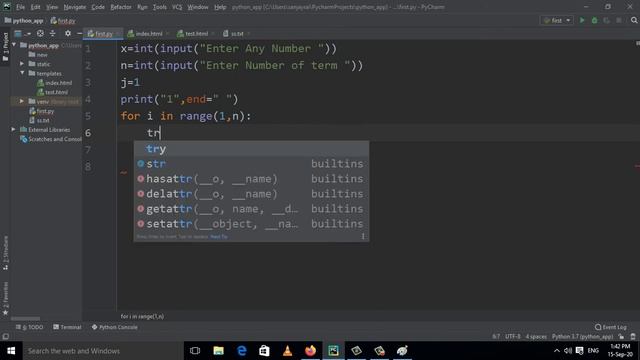This screenshot has width=640, height=360.
Task: Open the VCS menu
Action: tap(177, 7)
